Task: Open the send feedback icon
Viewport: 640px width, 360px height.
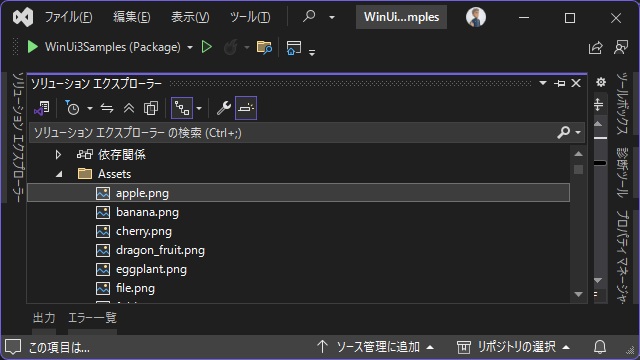Action: [621, 47]
